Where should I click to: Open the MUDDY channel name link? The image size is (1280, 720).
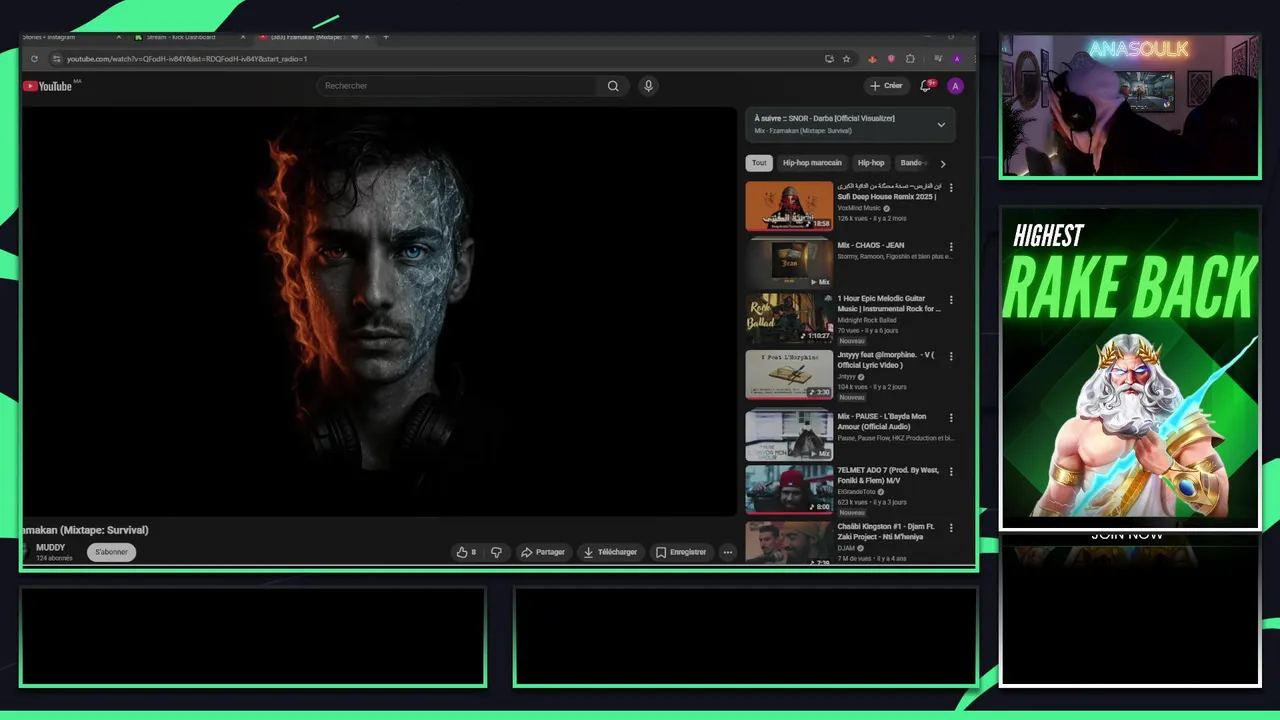pyautogui.click(x=50, y=548)
